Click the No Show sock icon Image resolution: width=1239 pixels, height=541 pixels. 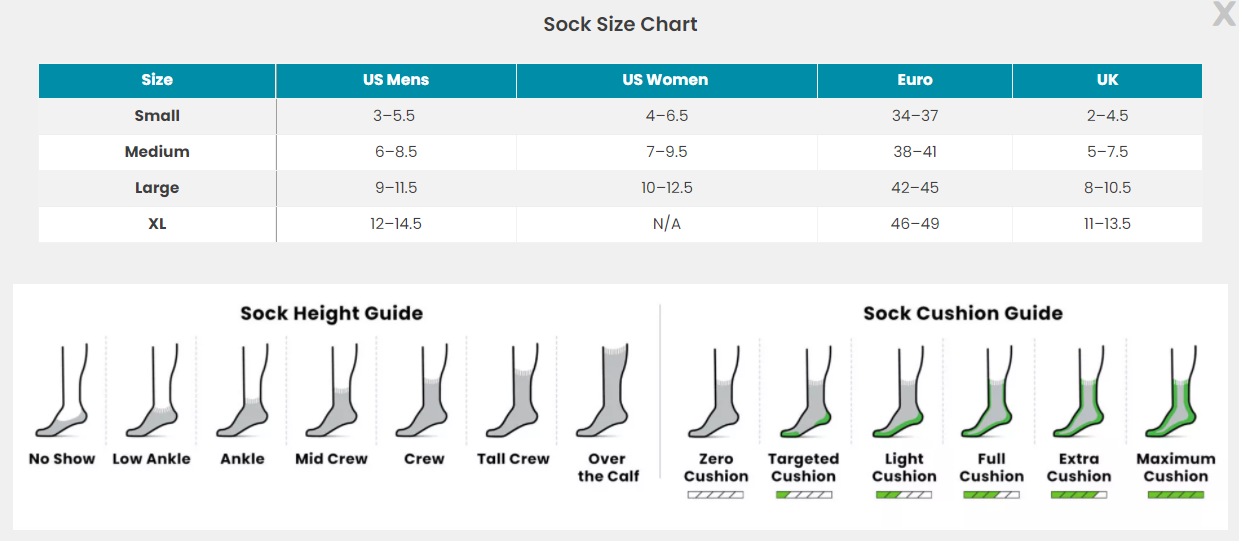click(x=62, y=395)
